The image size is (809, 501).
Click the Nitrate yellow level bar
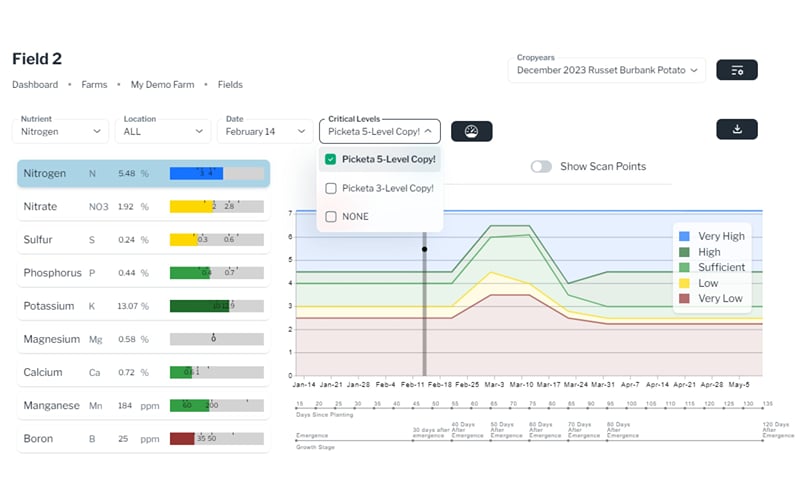click(191, 206)
